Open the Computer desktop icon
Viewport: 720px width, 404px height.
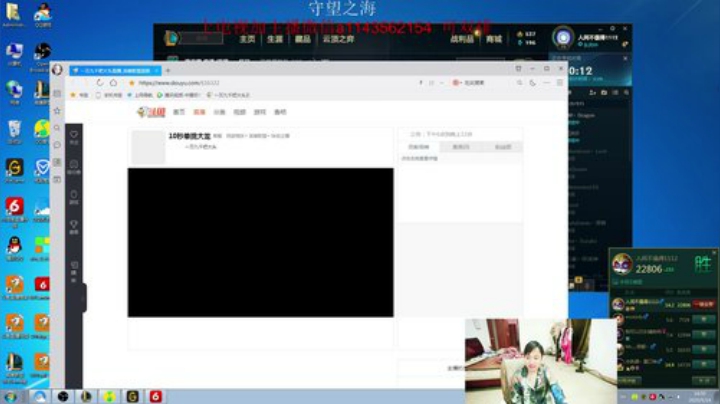coord(14,53)
